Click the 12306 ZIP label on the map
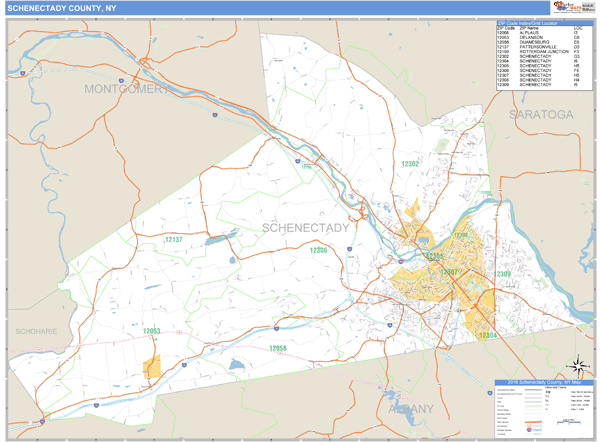Viewport: 600px width, 442px height. coord(318,250)
